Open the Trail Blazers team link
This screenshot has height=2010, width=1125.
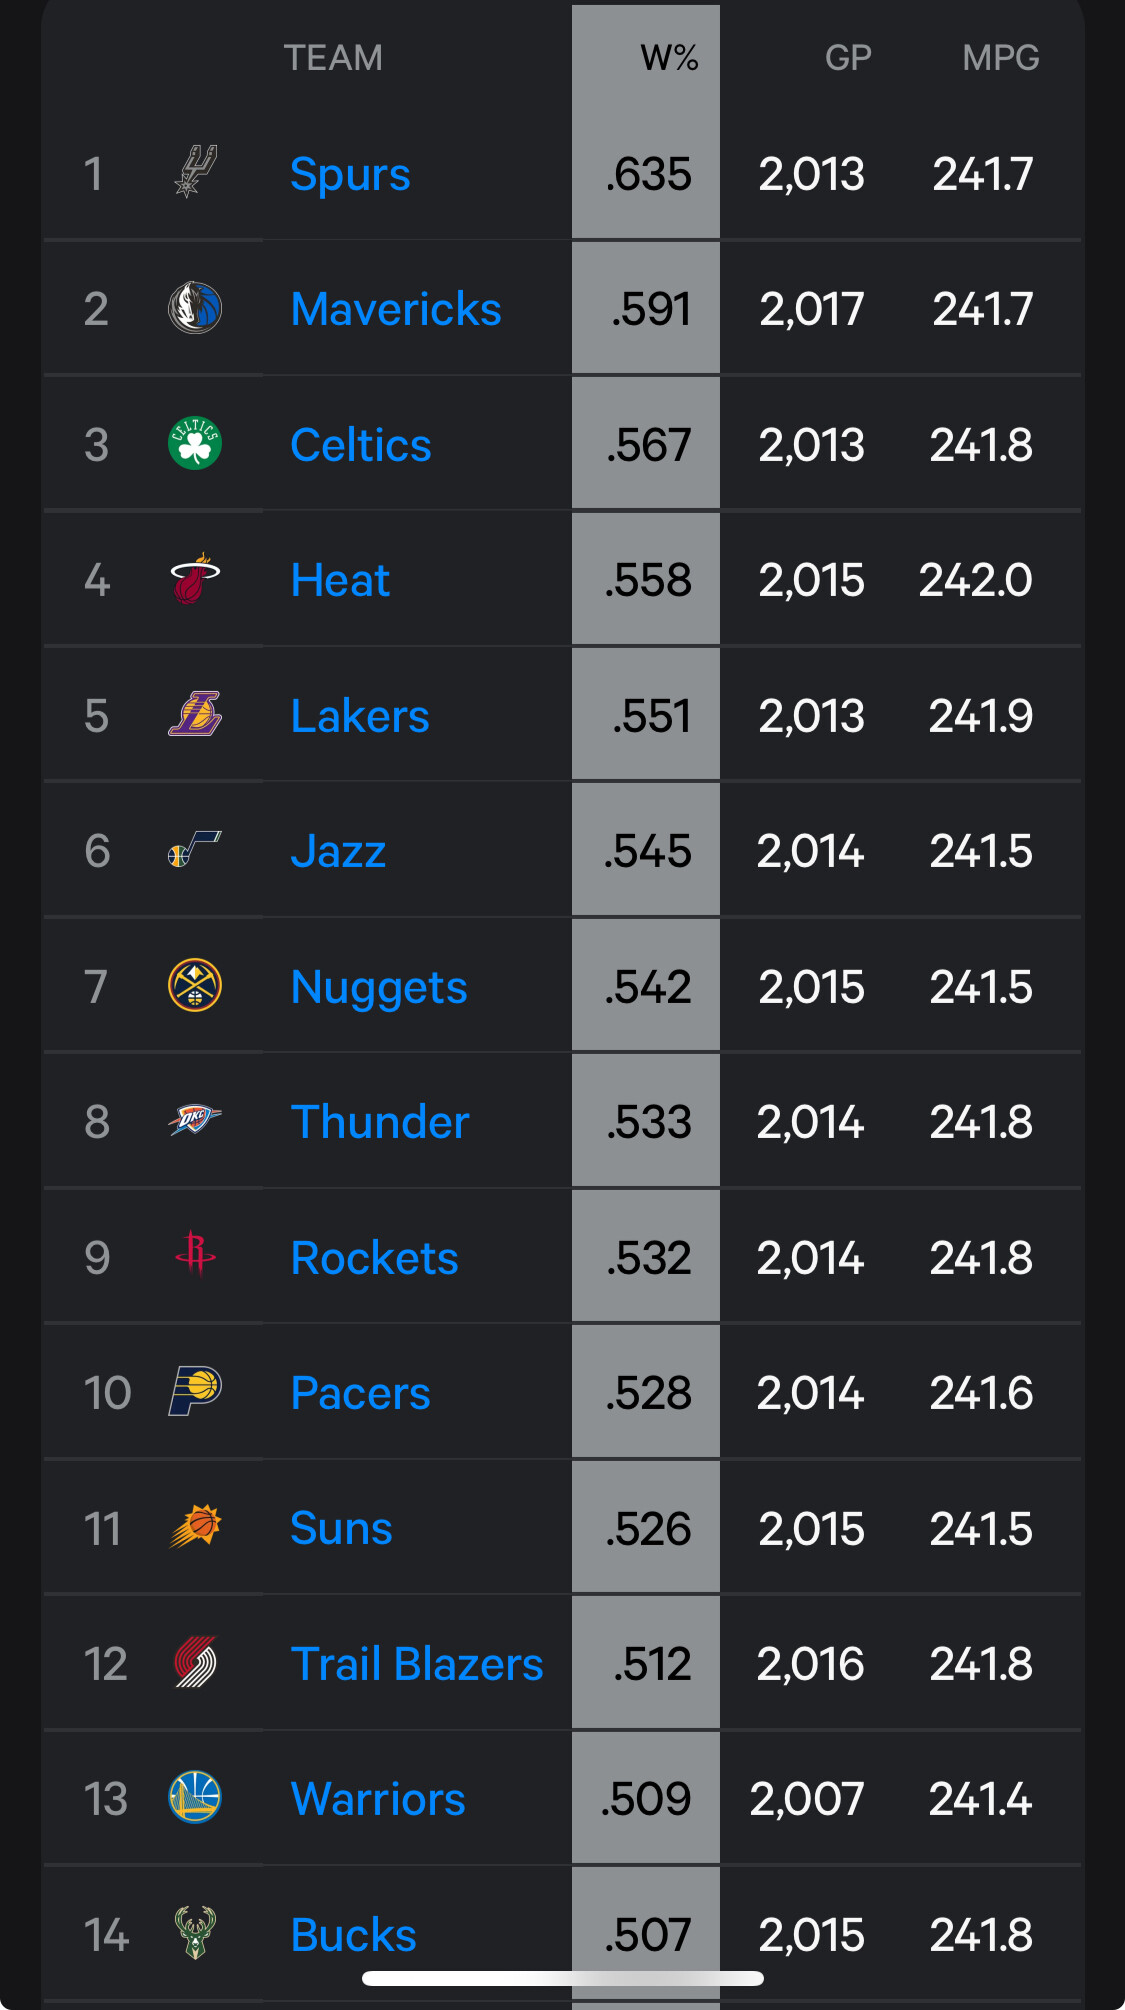coord(416,1664)
